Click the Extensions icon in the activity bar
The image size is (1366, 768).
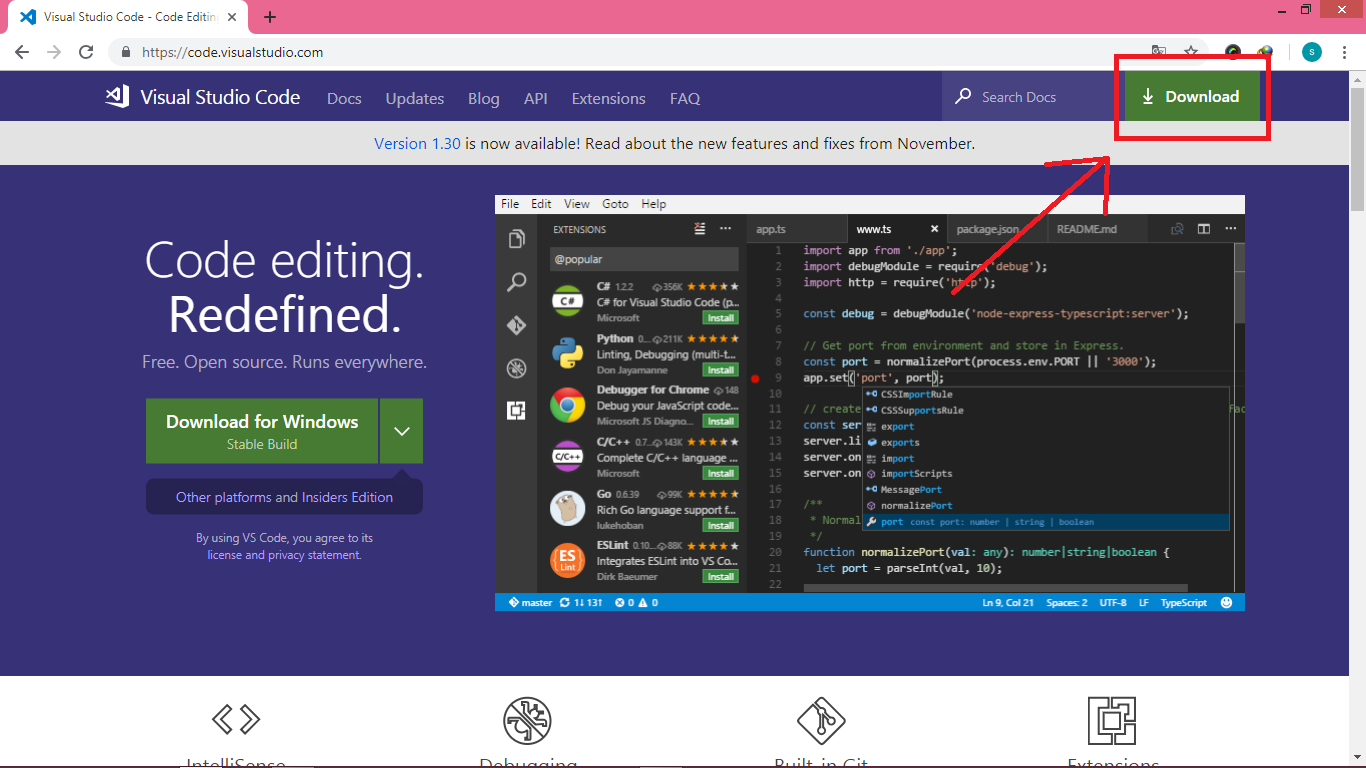click(x=516, y=411)
